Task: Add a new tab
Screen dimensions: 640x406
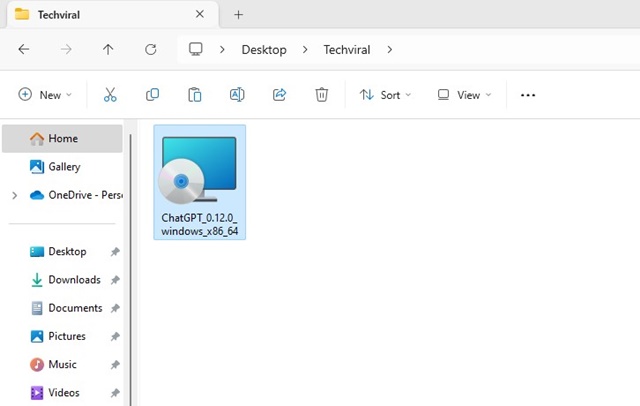Action: click(238, 15)
